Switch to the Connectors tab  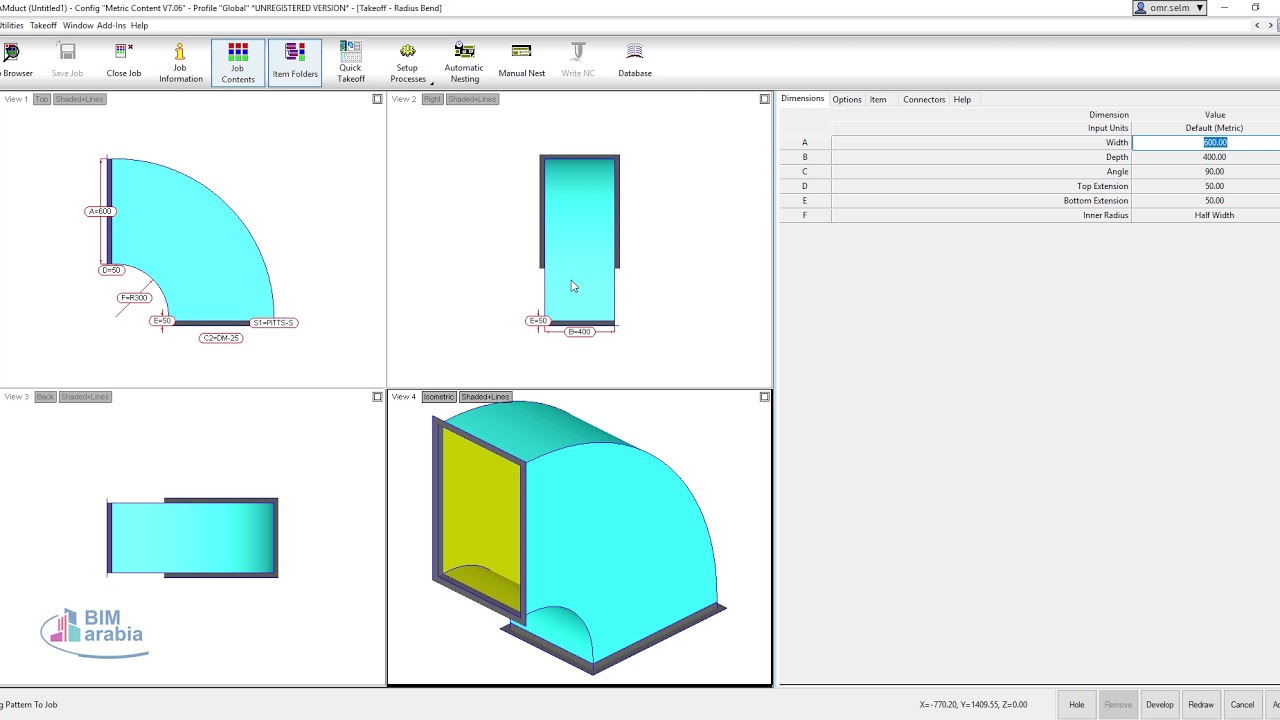click(x=923, y=99)
